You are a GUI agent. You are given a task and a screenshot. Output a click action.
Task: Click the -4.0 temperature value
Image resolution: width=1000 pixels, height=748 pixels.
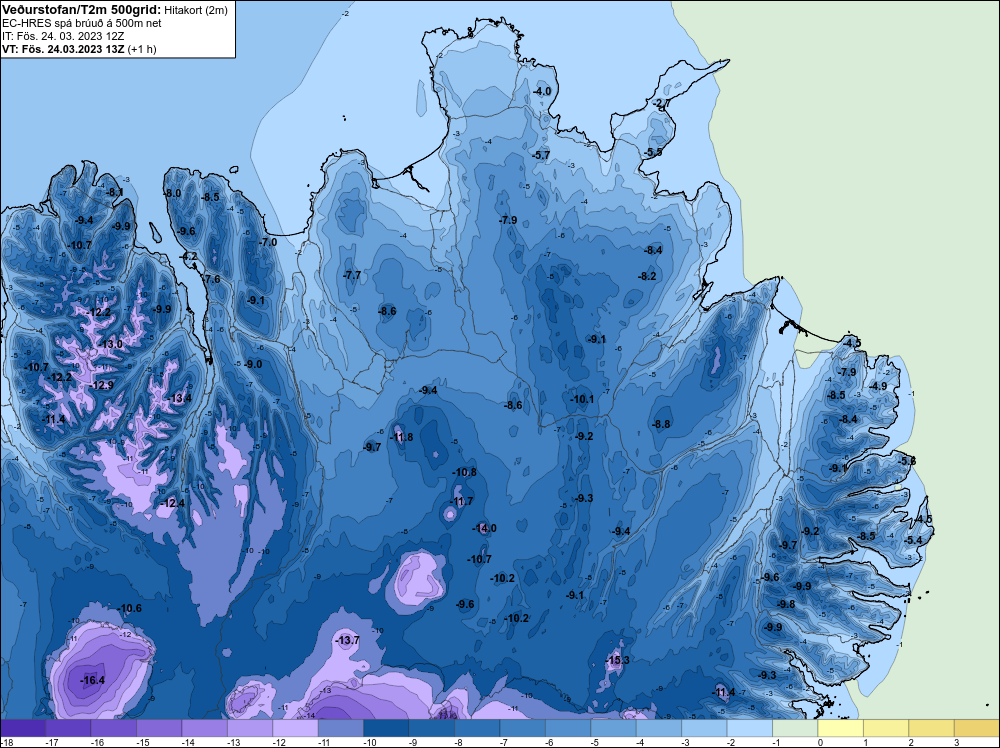click(x=542, y=91)
